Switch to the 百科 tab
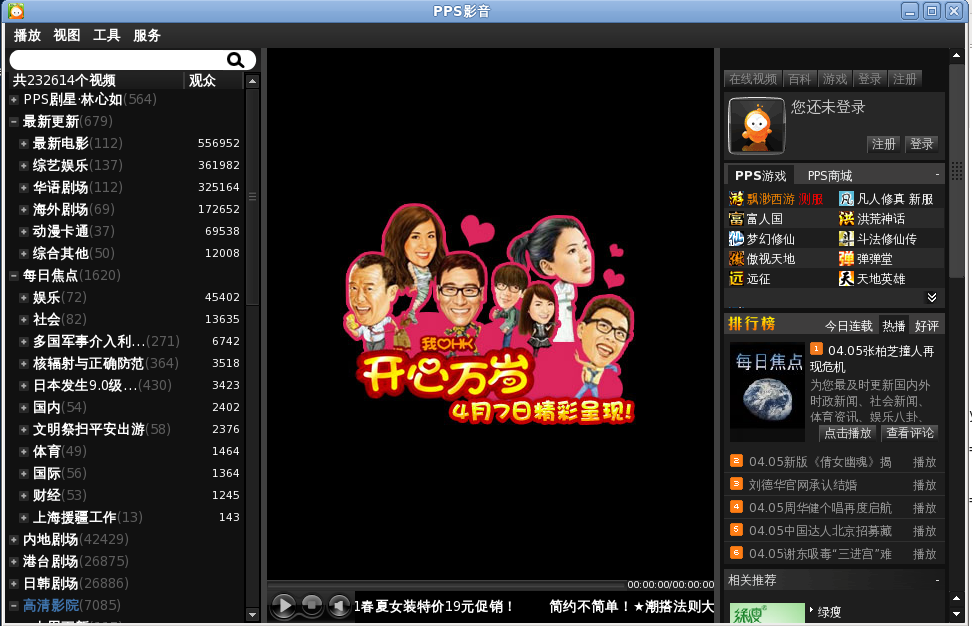Screen dimensions: 972x626 click(x=799, y=79)
